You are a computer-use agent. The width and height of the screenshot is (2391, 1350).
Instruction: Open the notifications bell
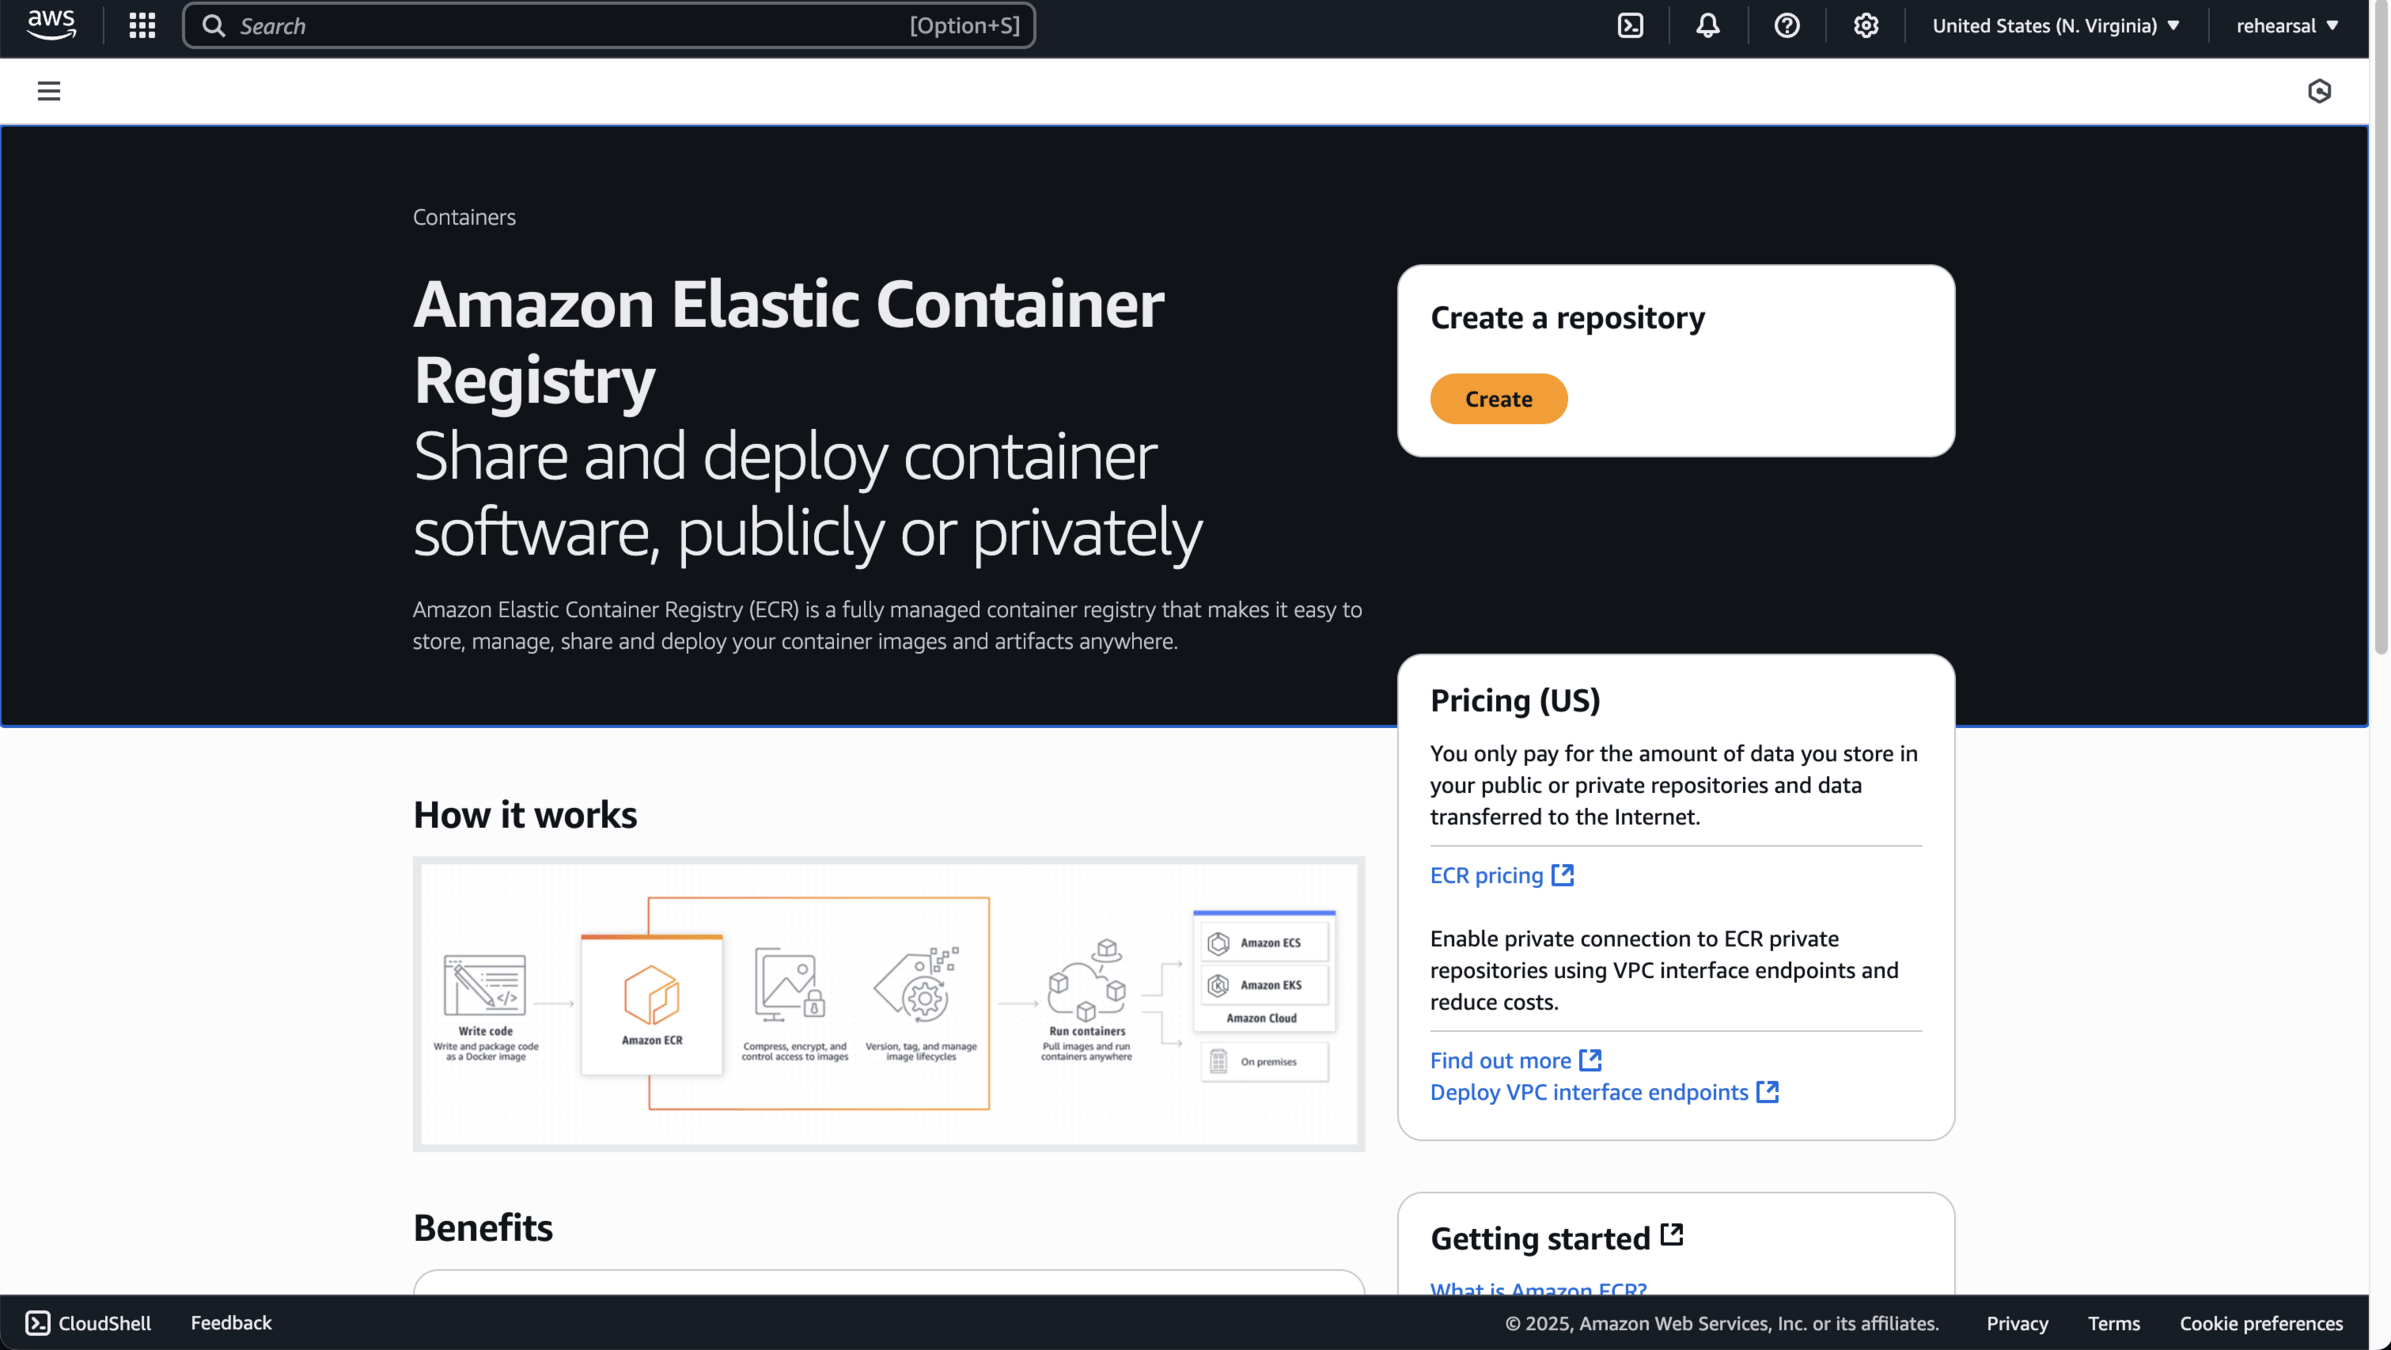pyautogui.click(x=1708, y=25)
